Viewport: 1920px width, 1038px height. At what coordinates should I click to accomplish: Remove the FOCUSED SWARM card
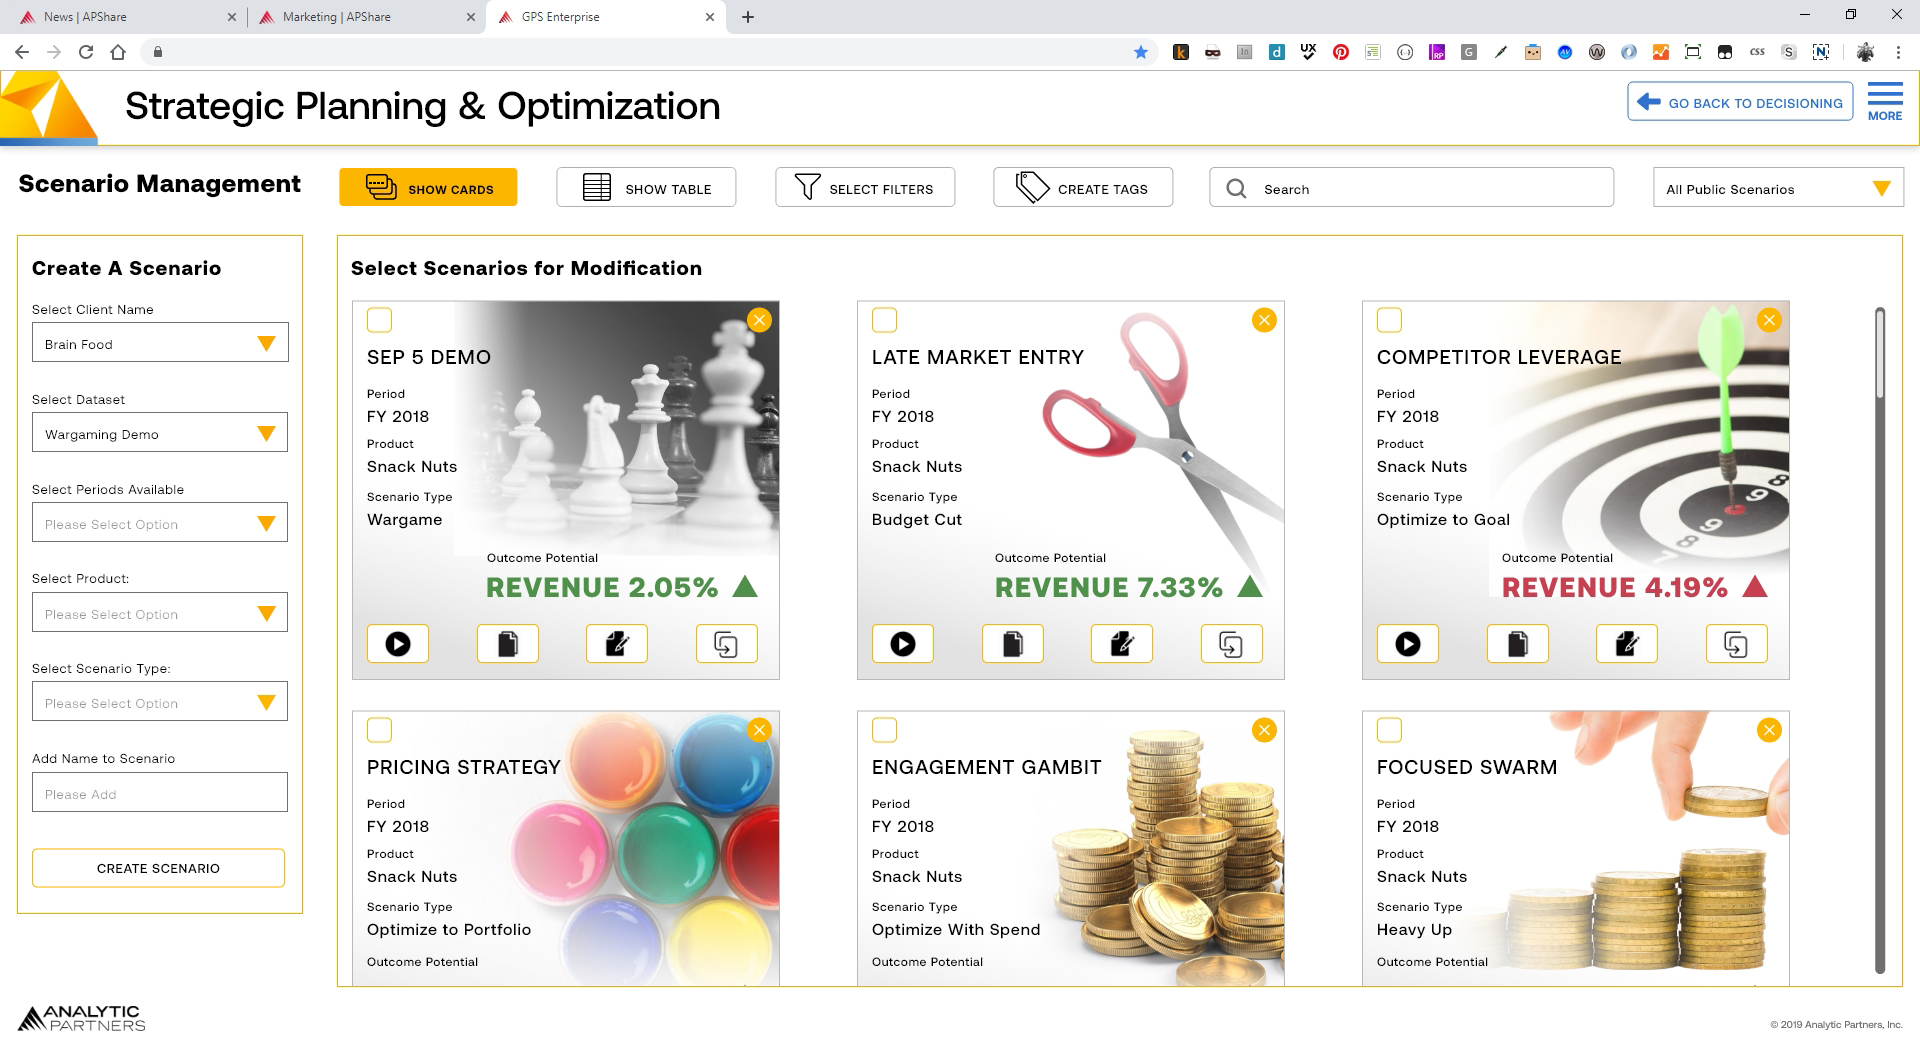(1770, 730)
